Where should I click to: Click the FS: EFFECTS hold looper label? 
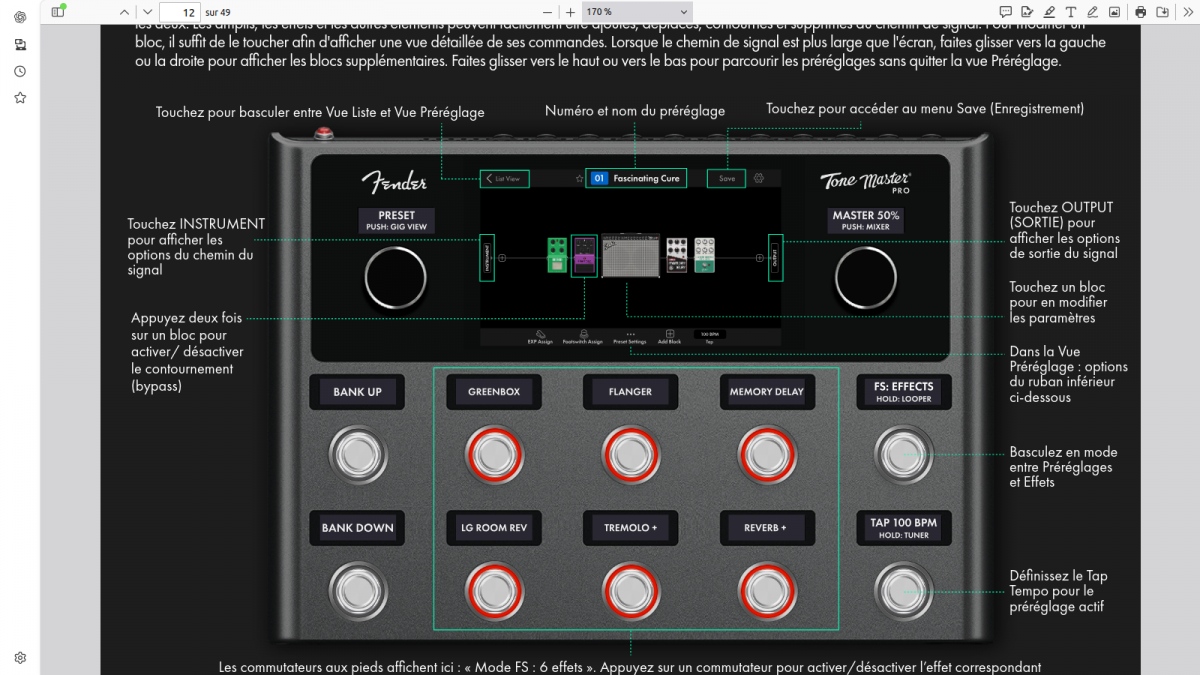pos(904,392)
